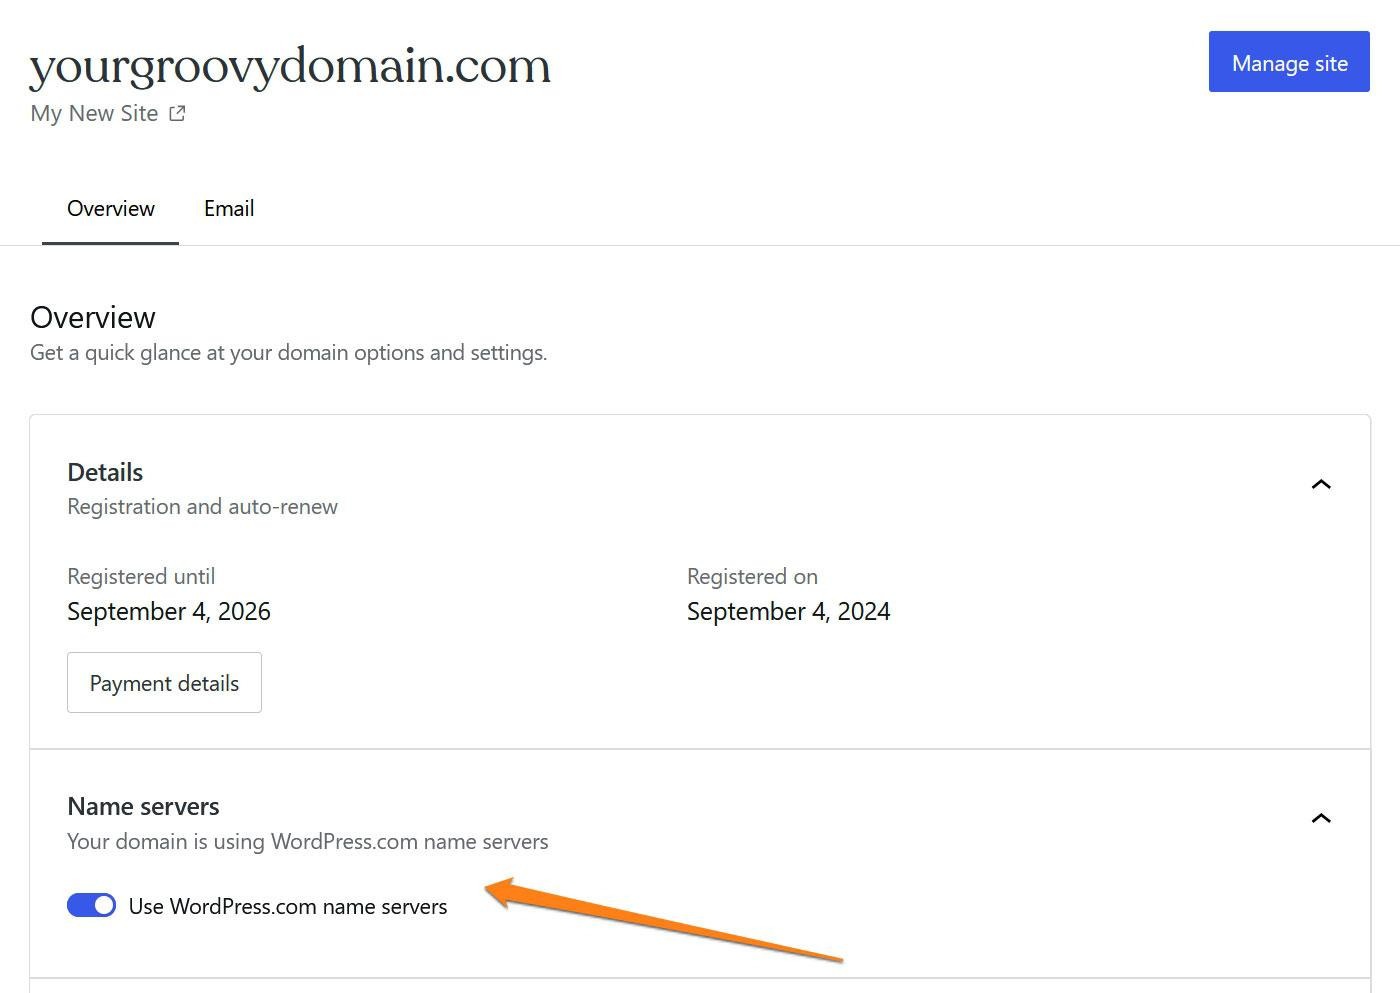The height and width of the screenshot is (993, 1400).
Task: Click the Name servers section title
Action: pyautogui.click(x=143, y=807)
